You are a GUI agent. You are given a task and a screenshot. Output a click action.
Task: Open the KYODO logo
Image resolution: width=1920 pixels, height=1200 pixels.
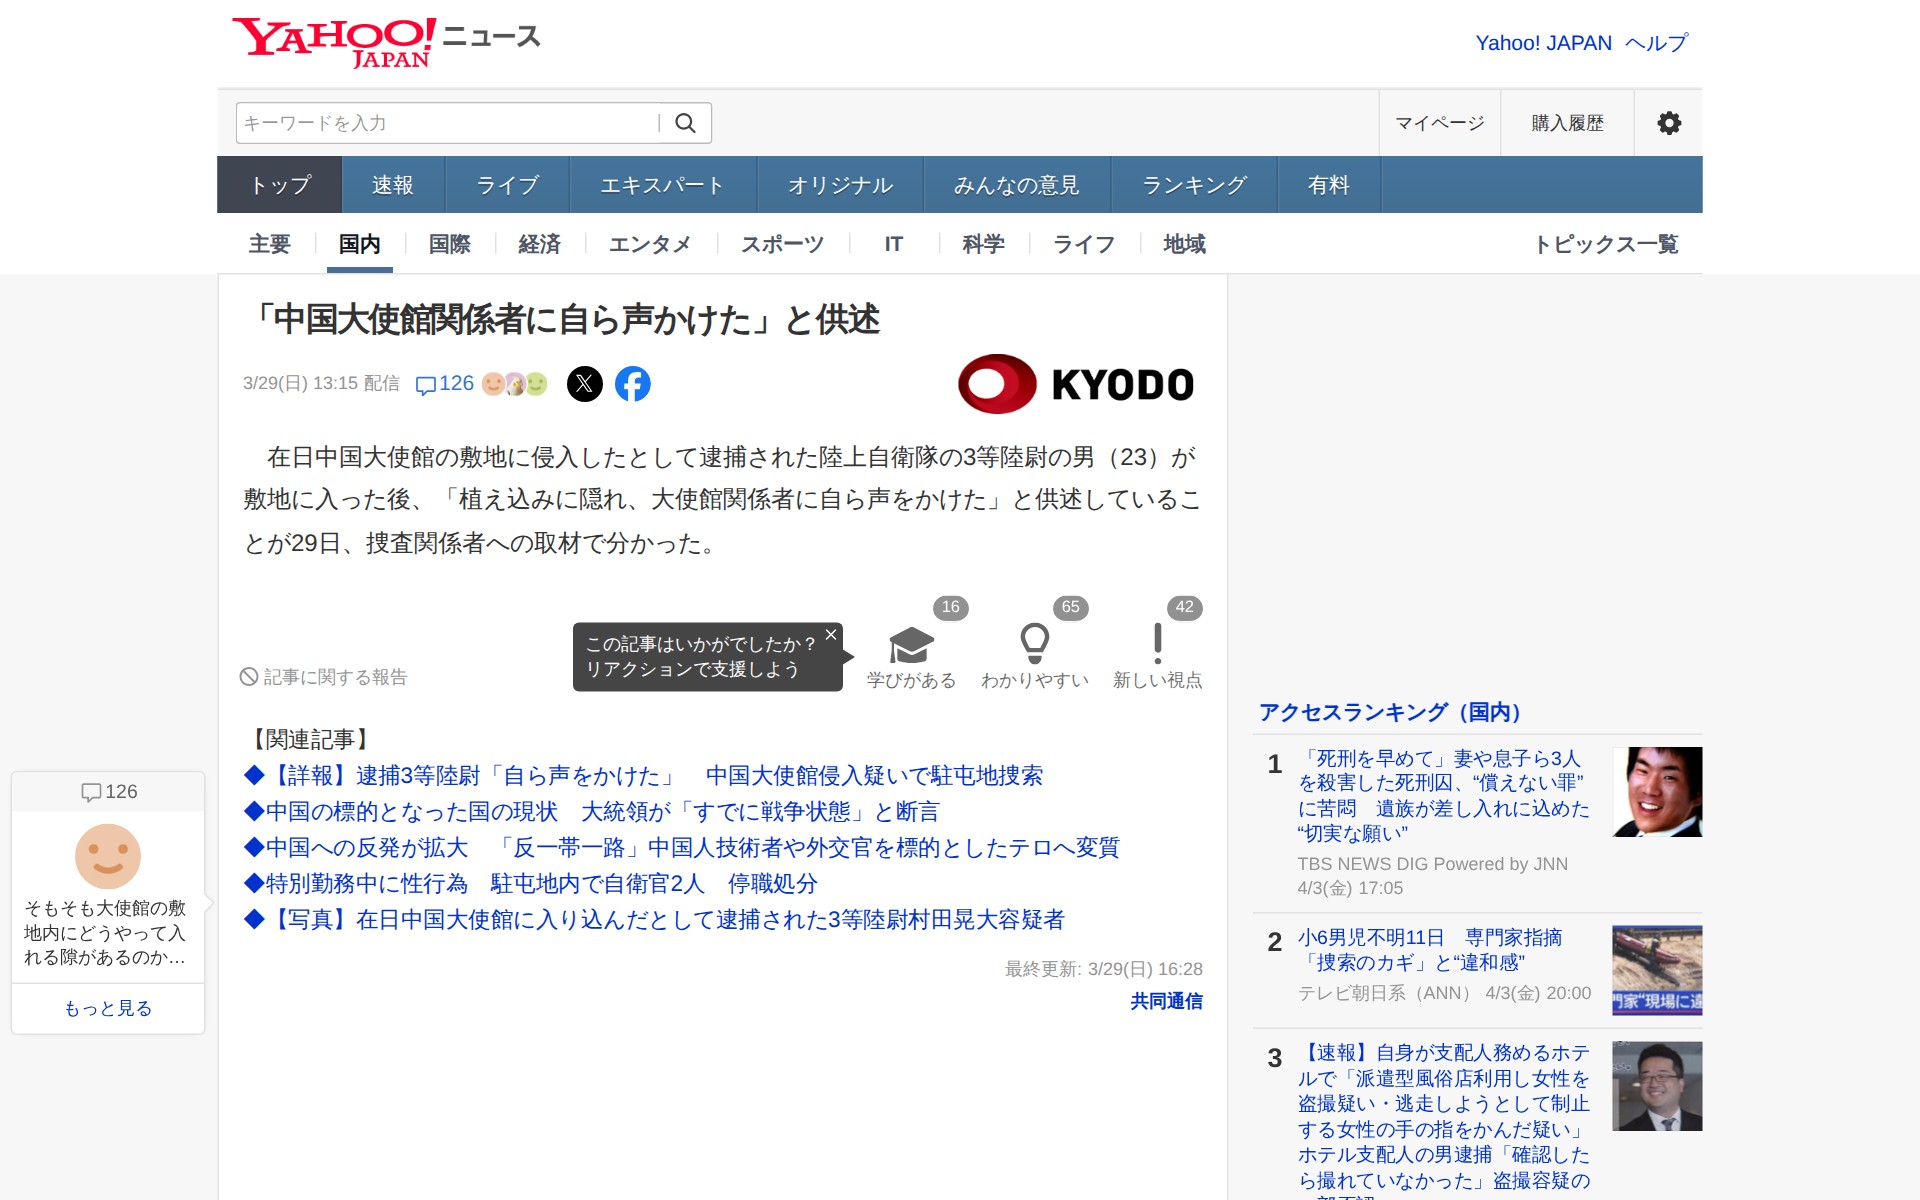point(1076,384)
